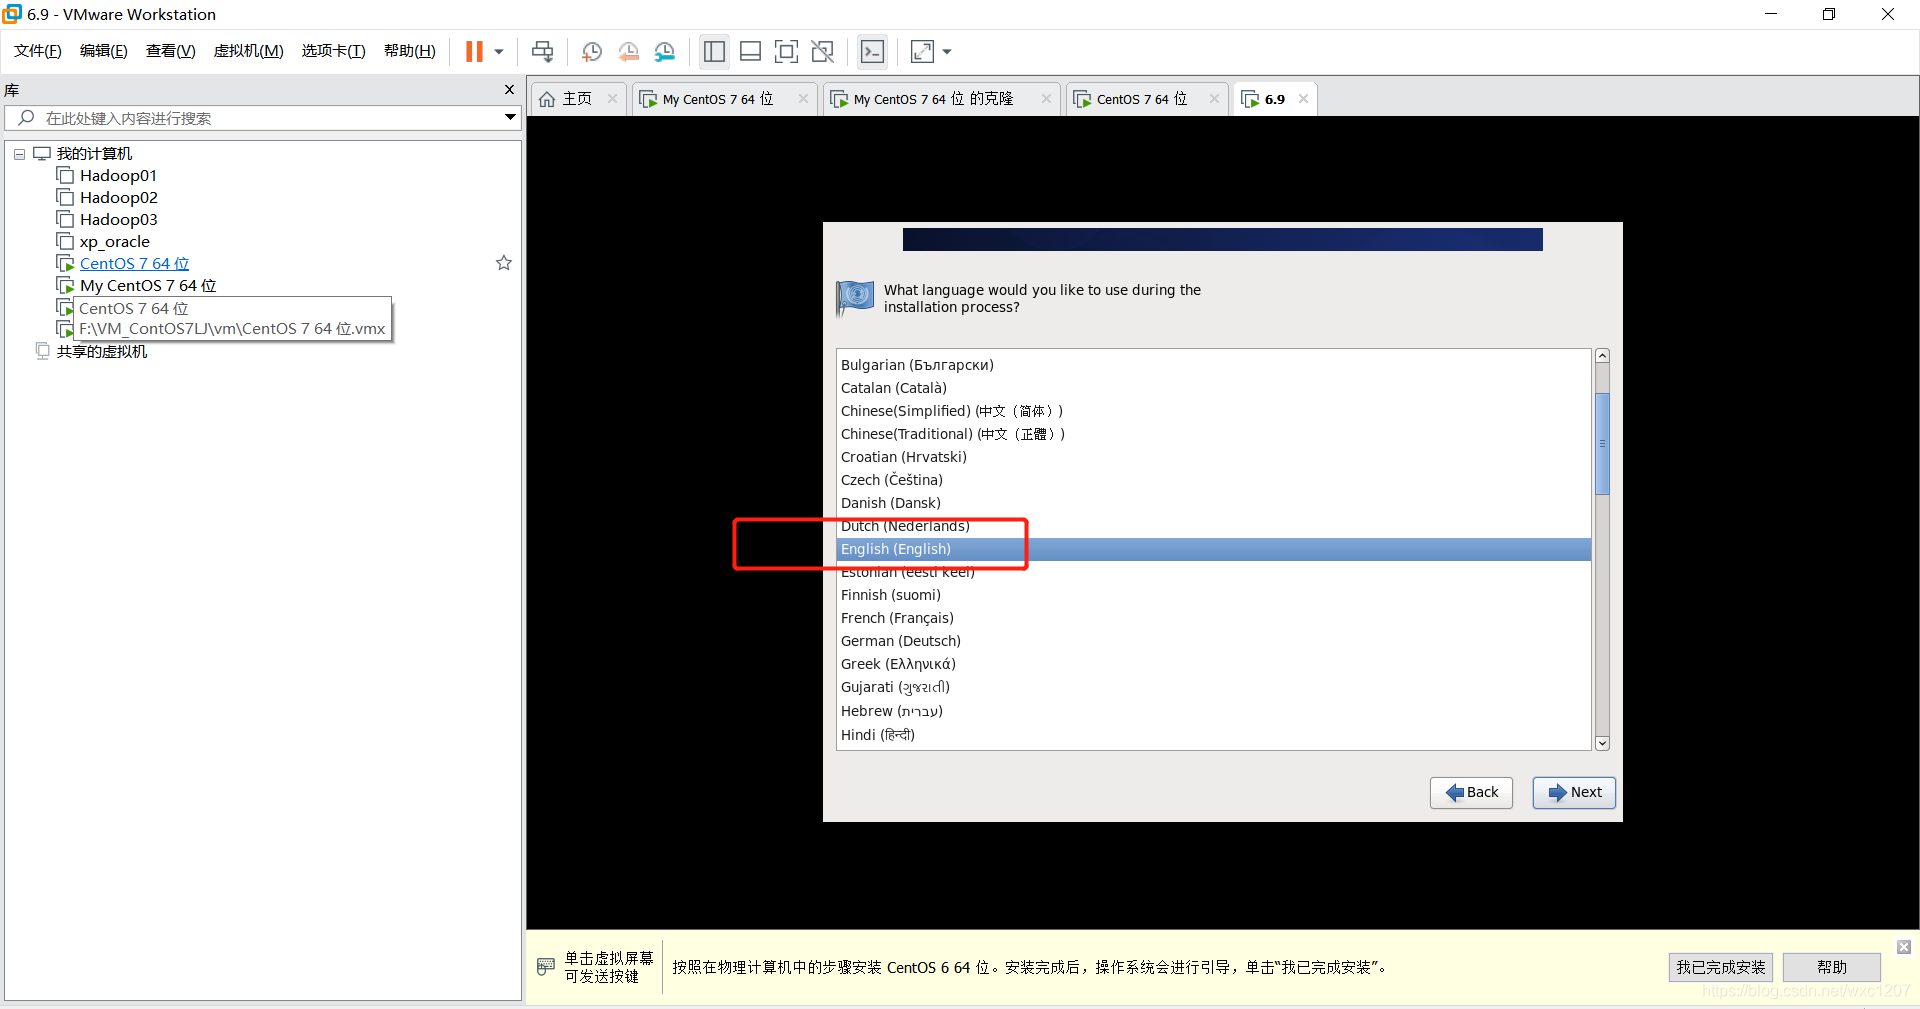Select Danish (Dansk) language
The image size is (1920, 1009).
(1213, 503)
